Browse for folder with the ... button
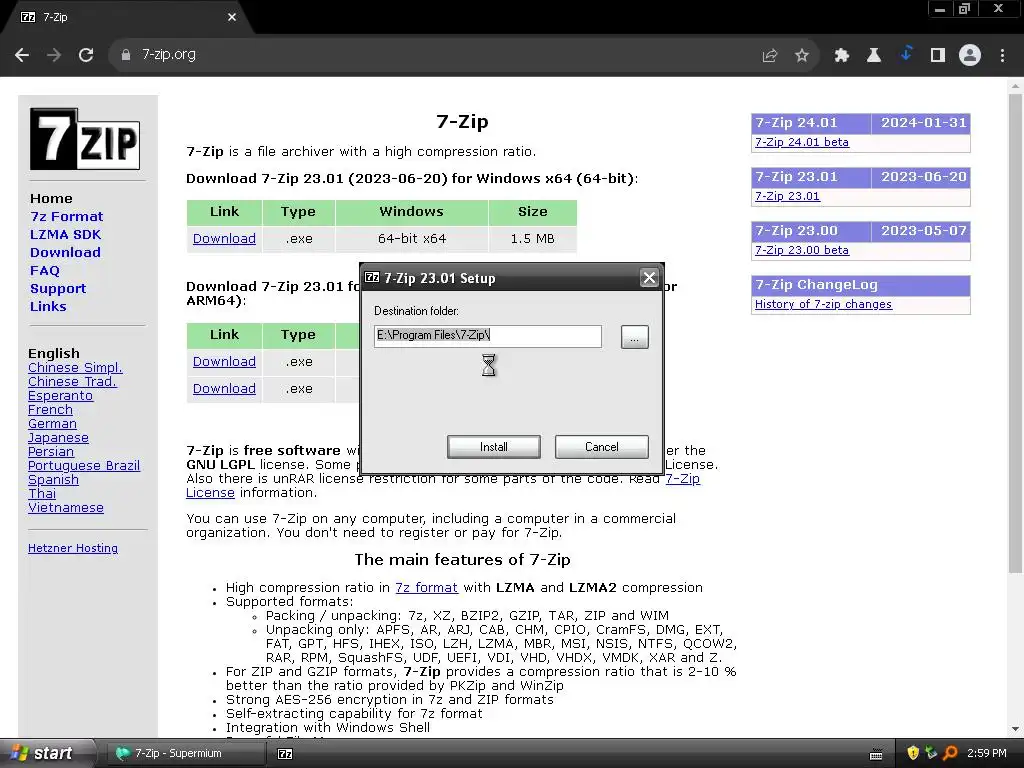Screen dimensions: 1024x768 [x=634, y=337]
